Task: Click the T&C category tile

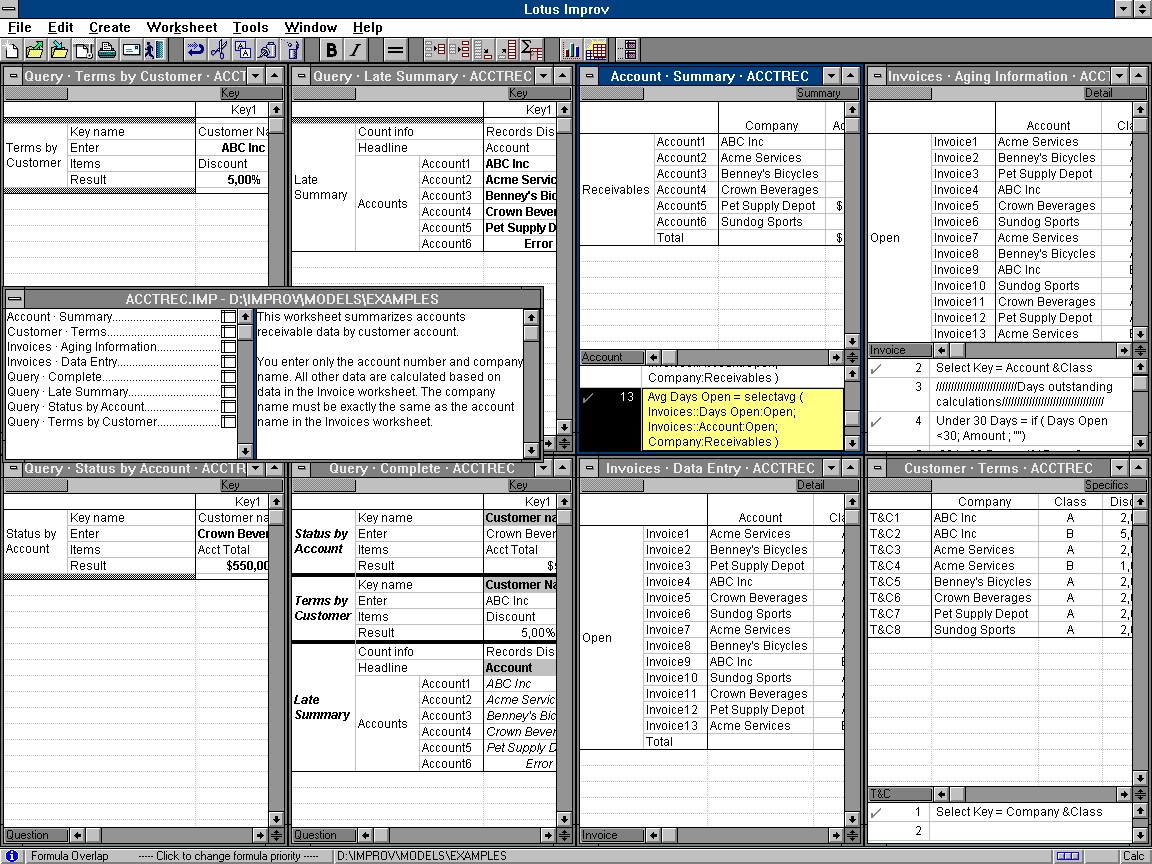Action: click(x=881, y=794)
